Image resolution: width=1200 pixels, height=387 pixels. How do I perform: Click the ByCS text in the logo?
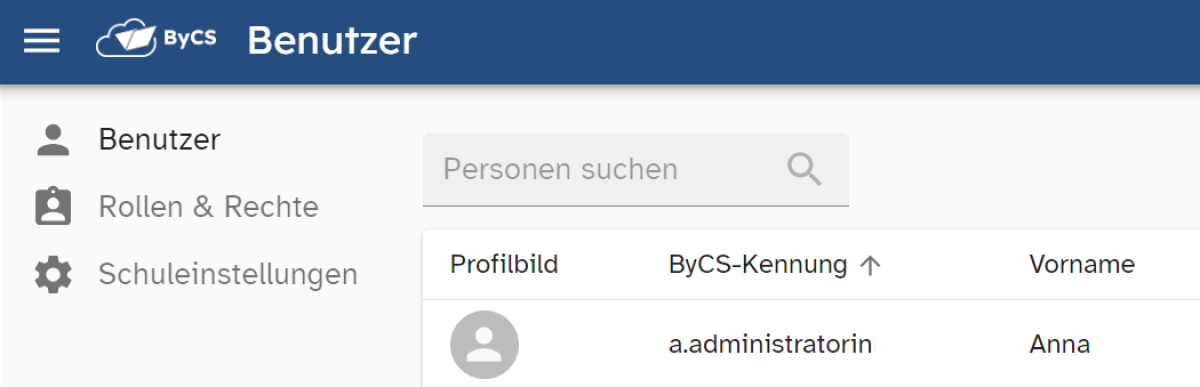[x=190, y=40]
